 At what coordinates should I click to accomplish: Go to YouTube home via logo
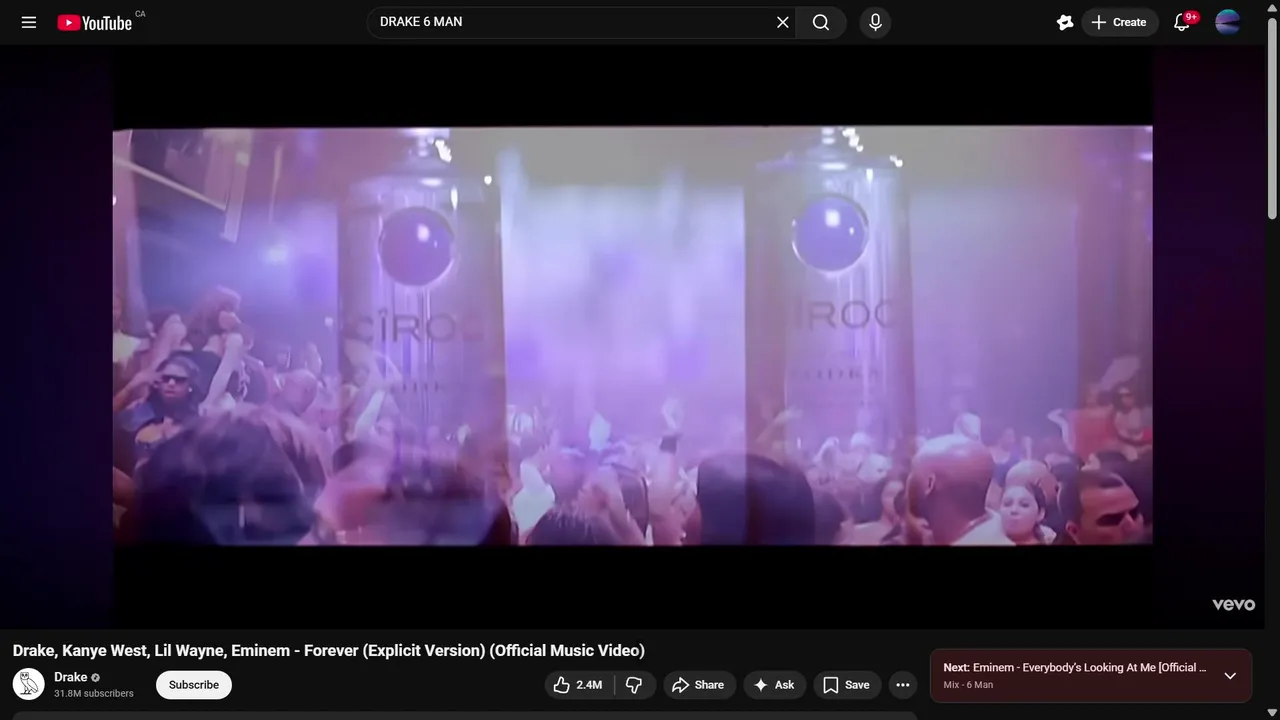pos(94,22)
